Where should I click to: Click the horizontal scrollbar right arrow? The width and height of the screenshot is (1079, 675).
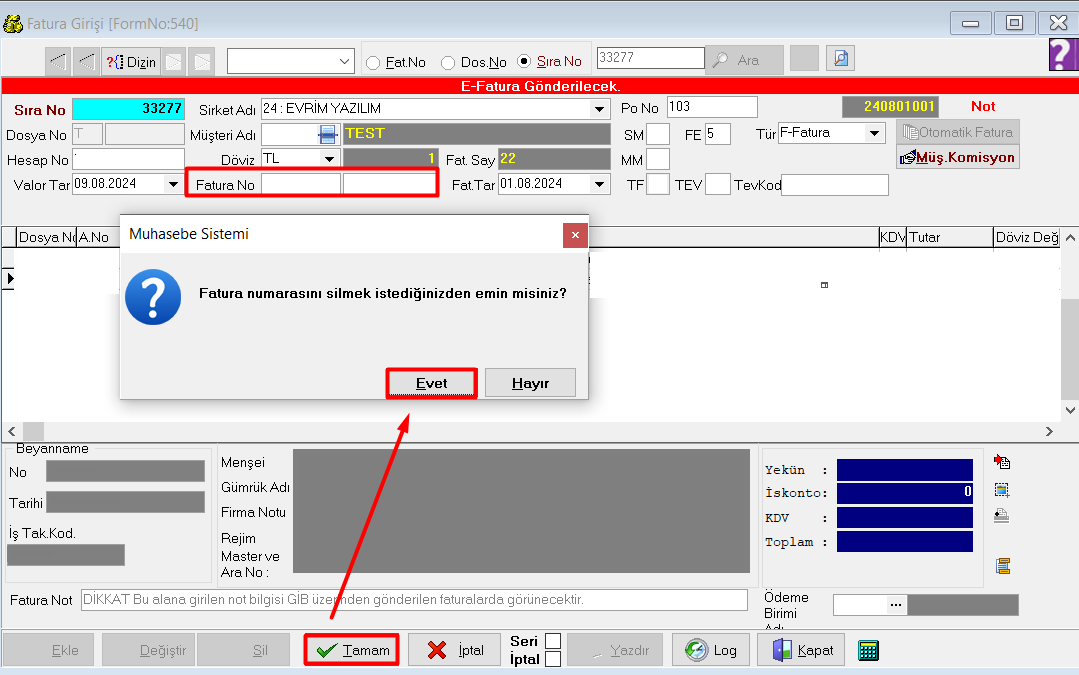click(x=1050, y=431)
